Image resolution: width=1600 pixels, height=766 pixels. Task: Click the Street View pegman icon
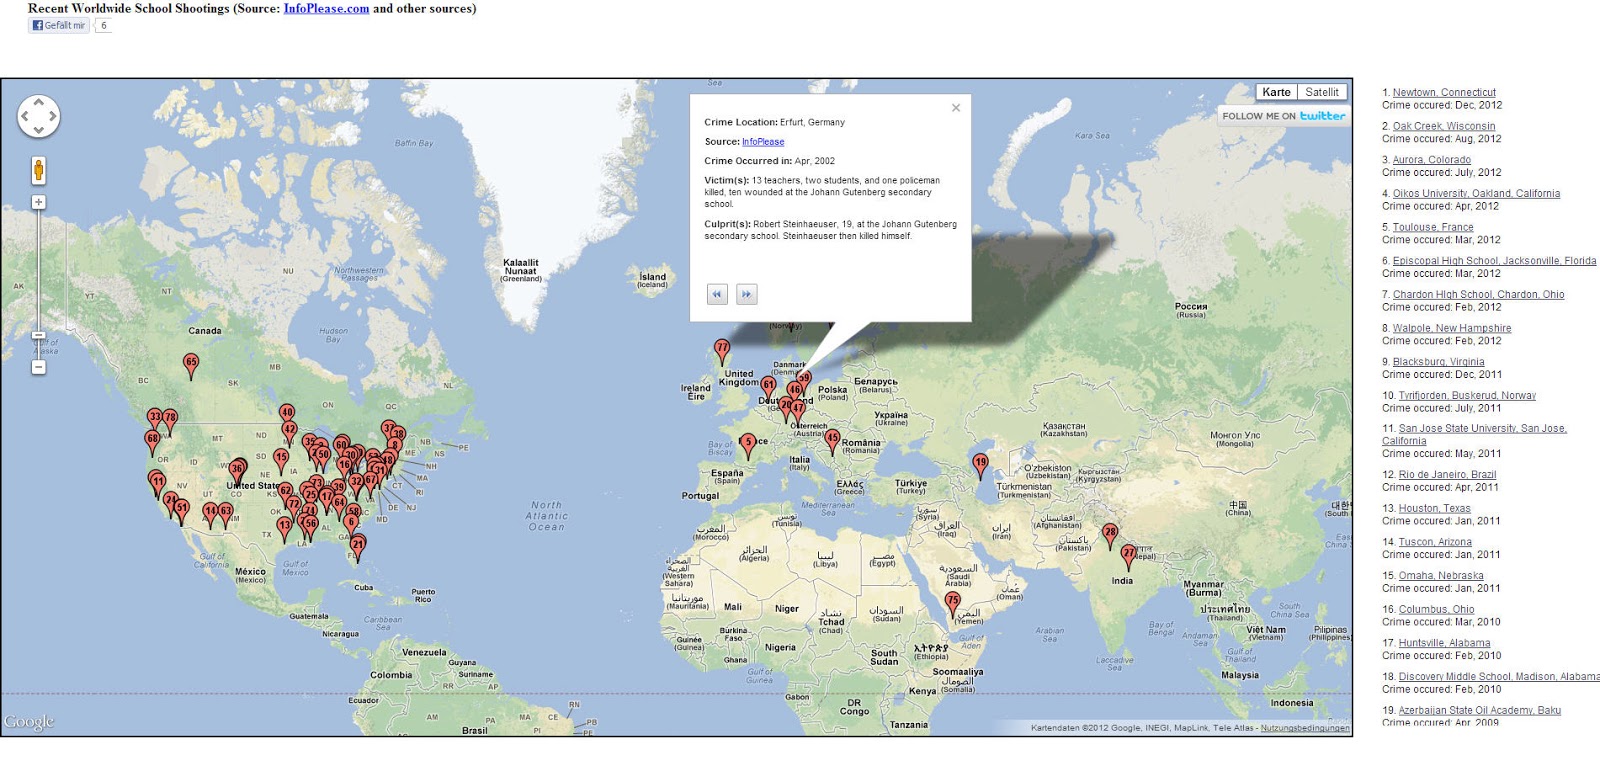[x=38, y=170]
